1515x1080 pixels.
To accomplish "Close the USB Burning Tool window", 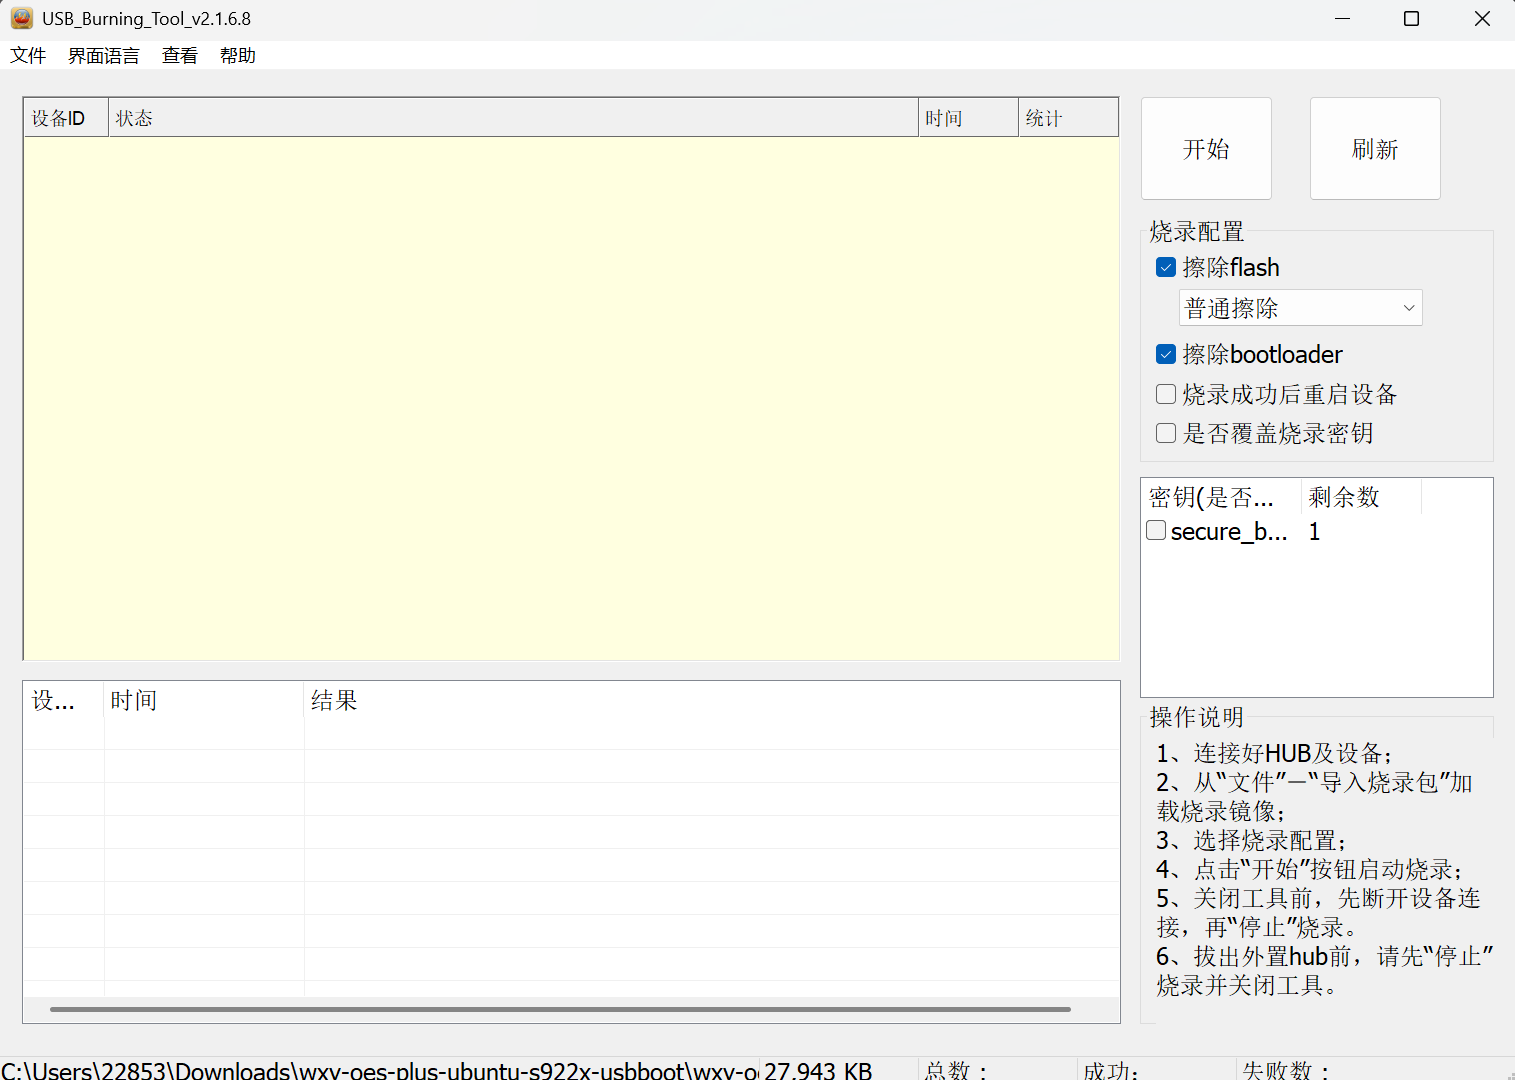I will (x=1482, y=19).
